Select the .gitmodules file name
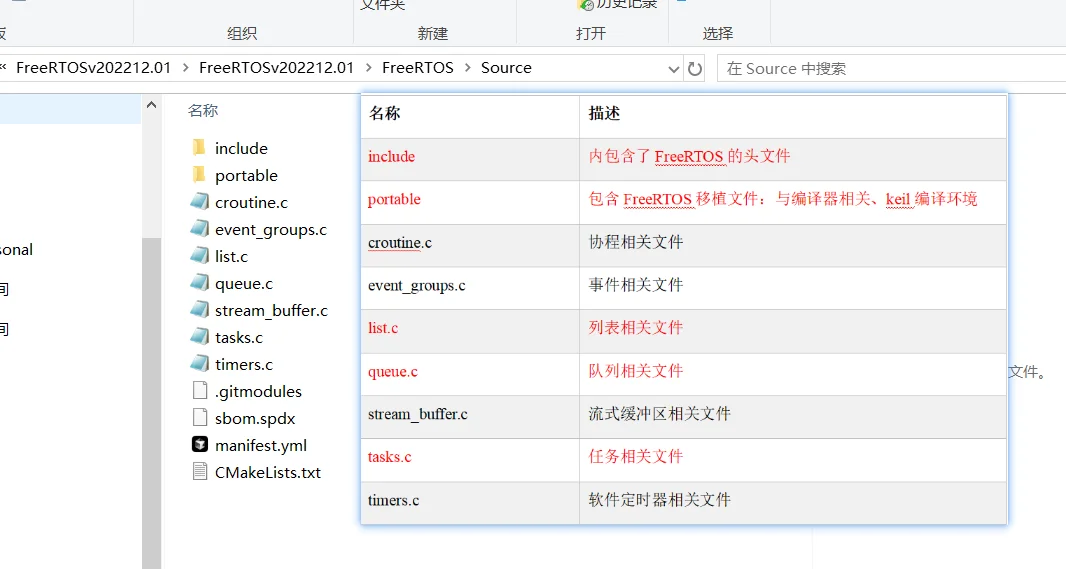Viewport: 1066px width, 569px height. 258,392
